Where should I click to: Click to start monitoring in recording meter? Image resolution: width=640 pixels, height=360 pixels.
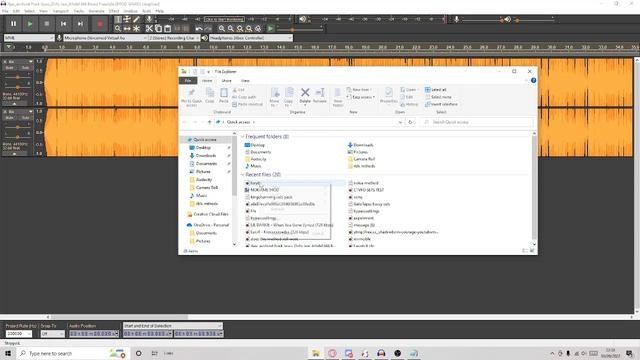224,19
